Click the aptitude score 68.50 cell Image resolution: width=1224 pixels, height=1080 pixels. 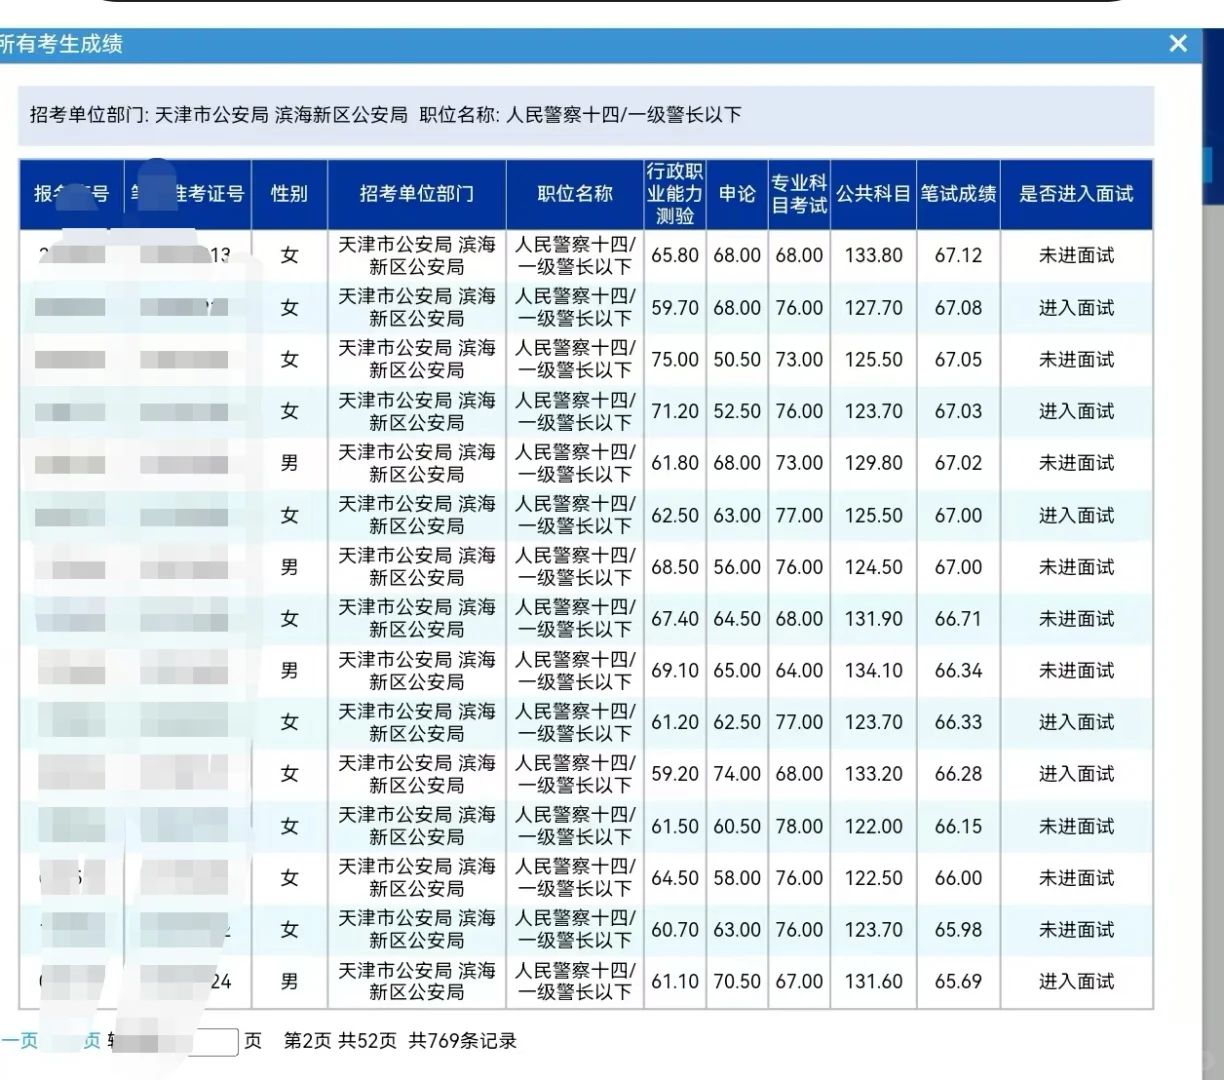675,567
